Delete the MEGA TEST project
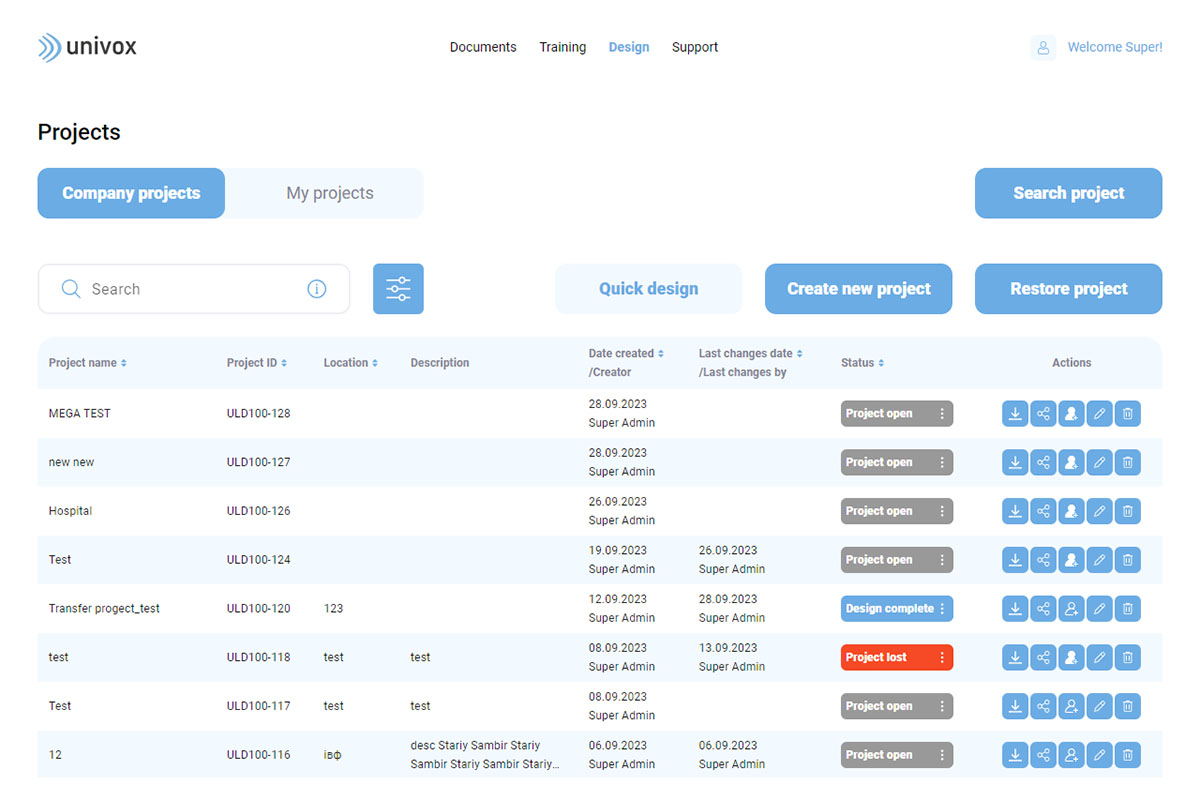The width and height of the screenshot is (1200, 800). click(x=1127, y=414)
